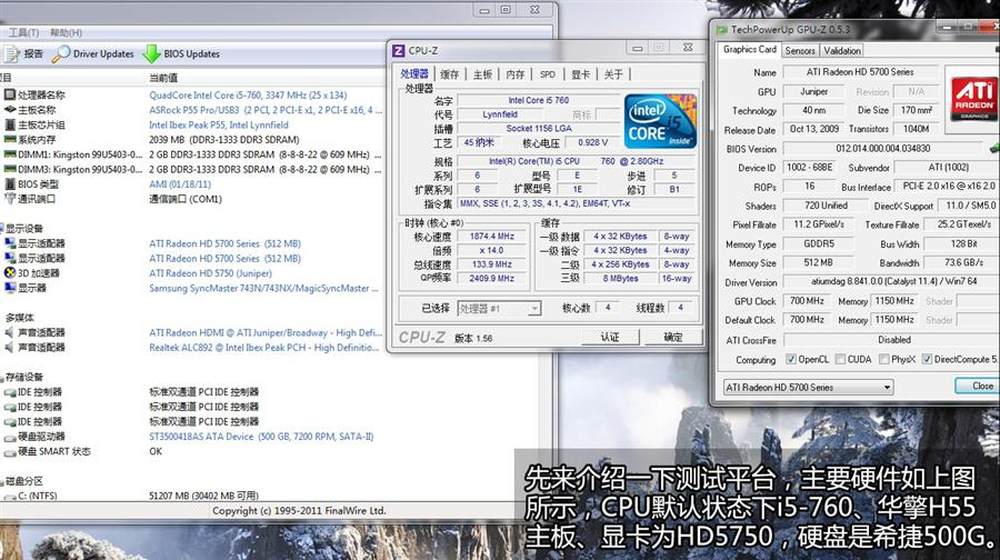Viewport: 1000px width, 560px height.
Task: Click the 通讯端口 port icon
Action: coord(10,198)
